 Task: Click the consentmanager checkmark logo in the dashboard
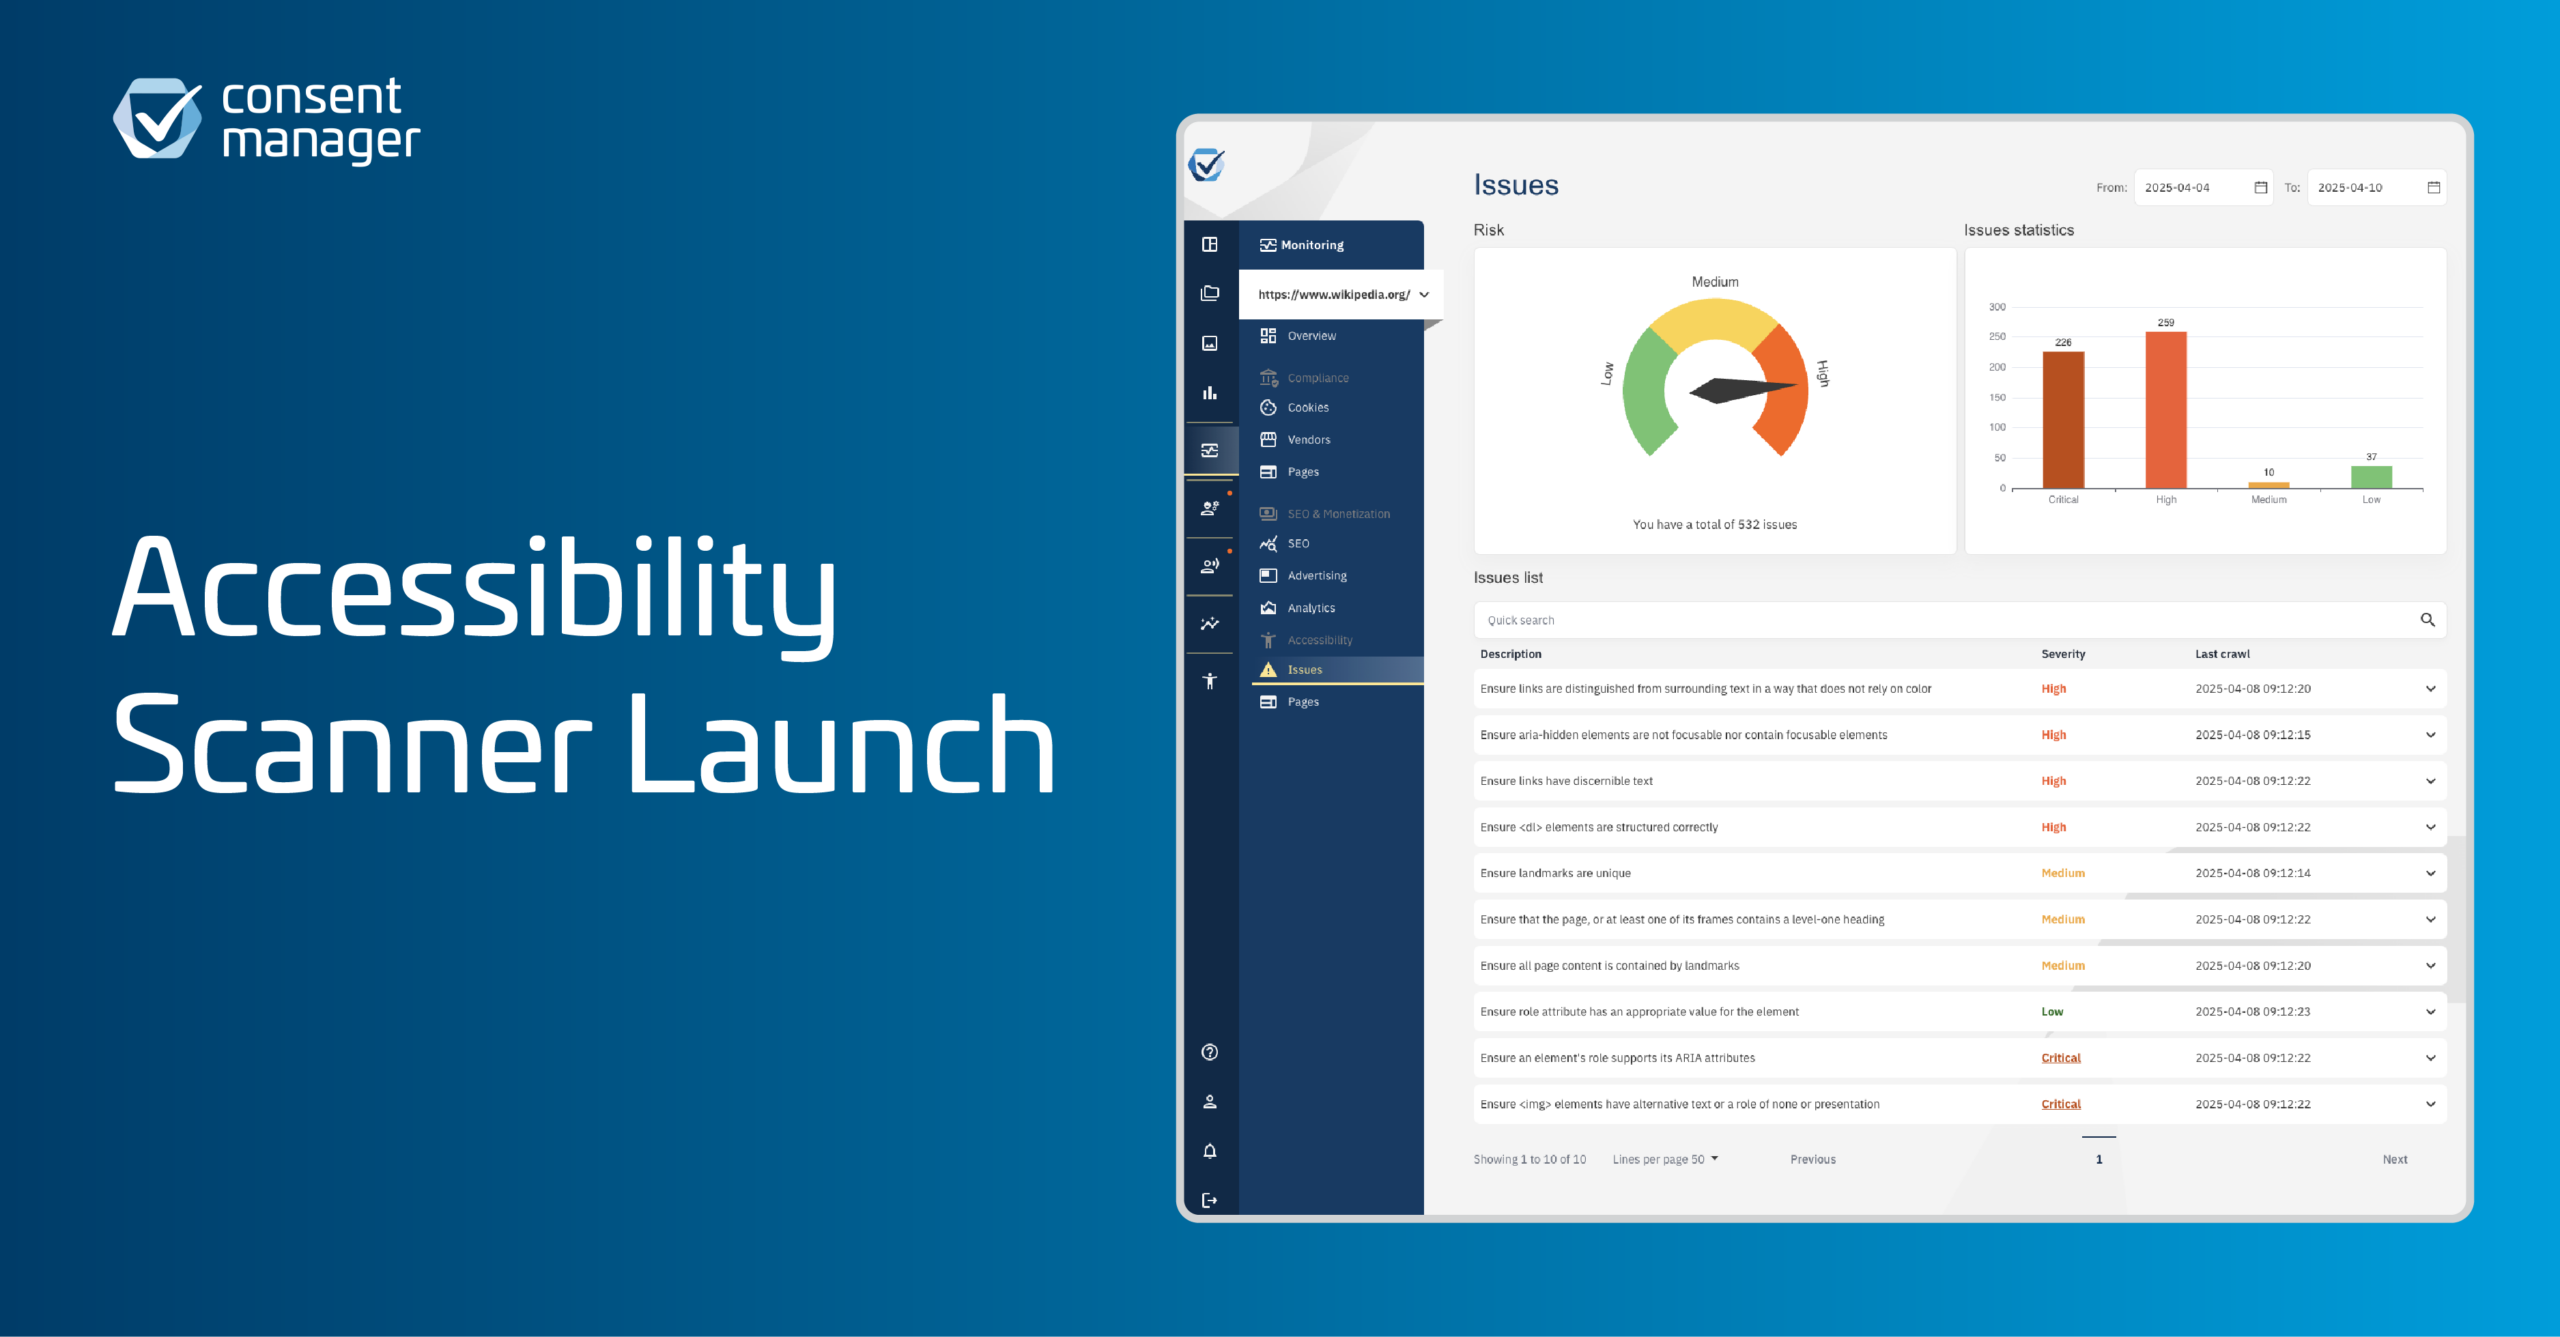pos(1207,165)
